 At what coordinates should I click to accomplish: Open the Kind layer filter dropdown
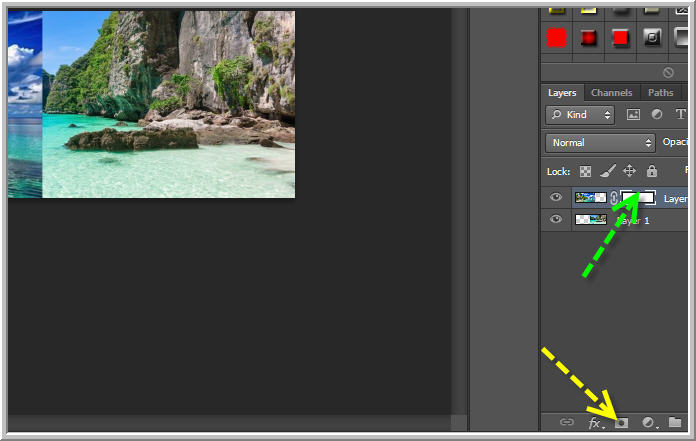(x=580, y=115)
